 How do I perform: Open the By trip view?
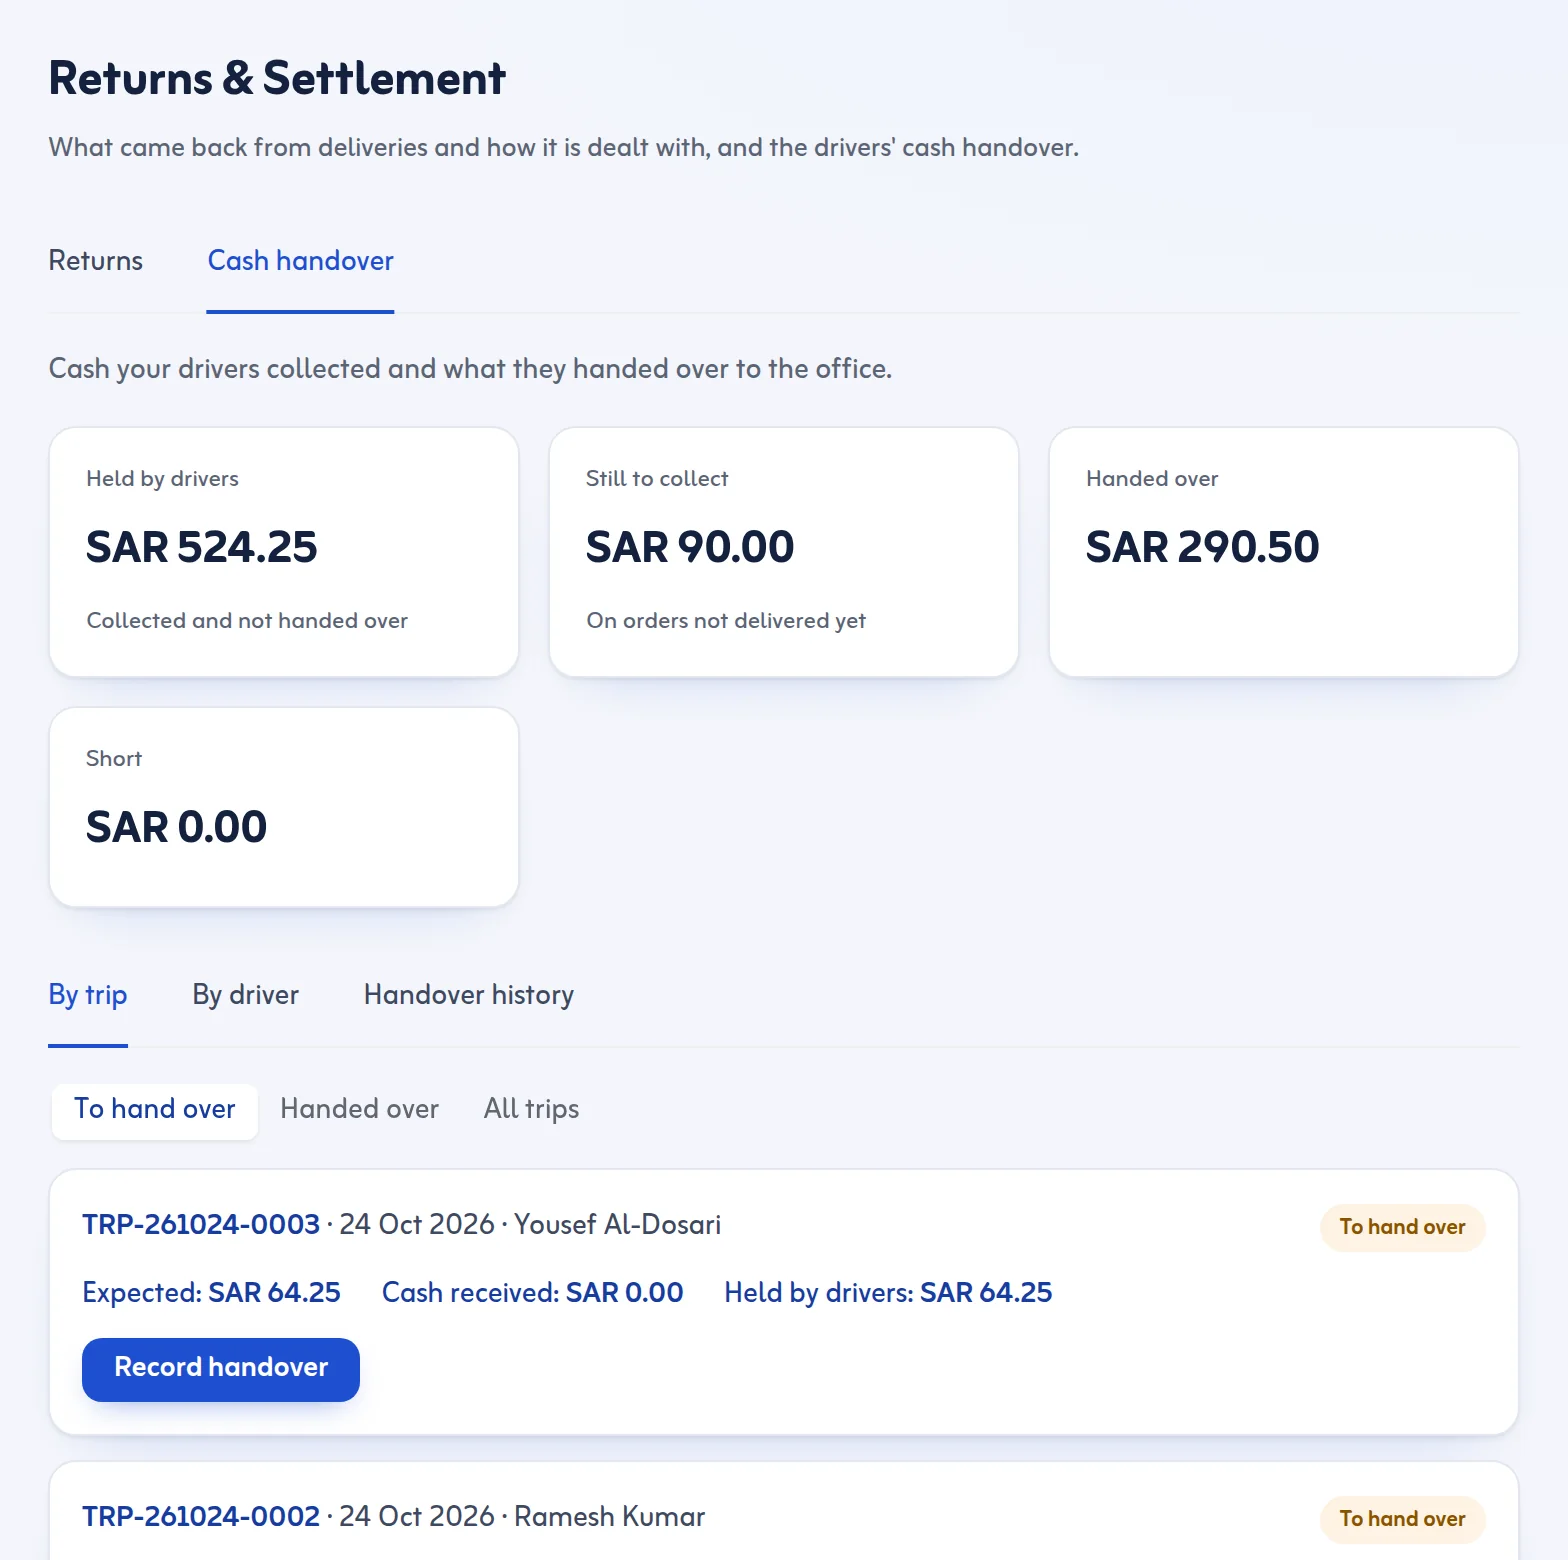click(x=88, y=995)
